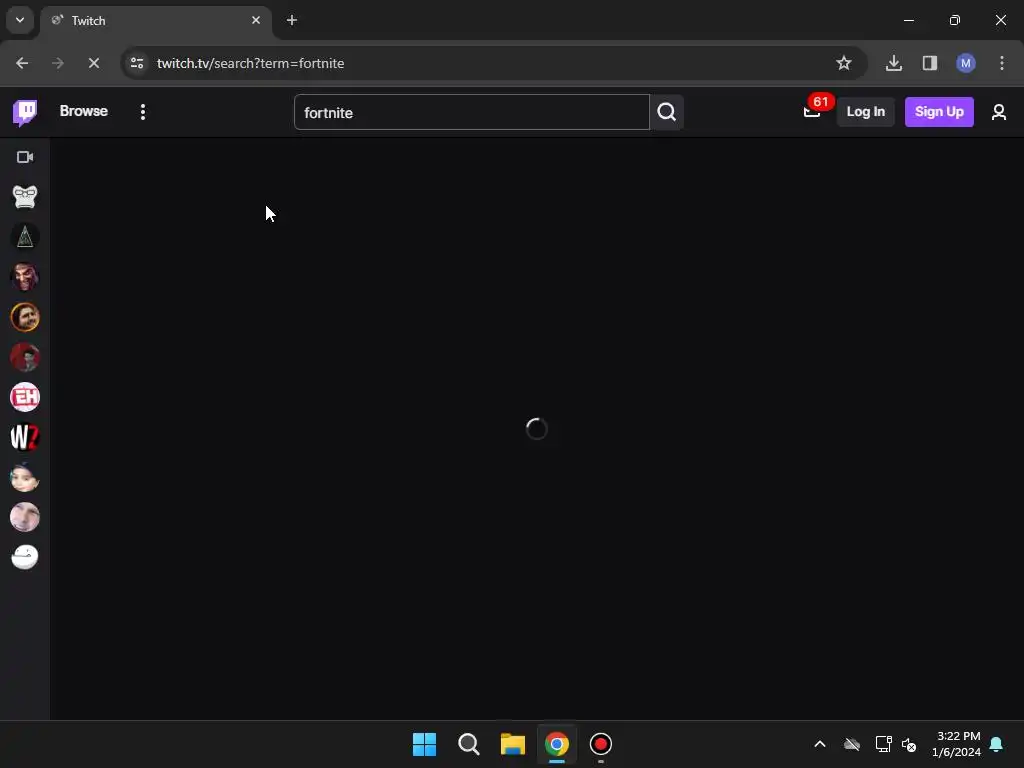Open a new browser tab
Viewport: 1024px width, 768px height.
292,20
